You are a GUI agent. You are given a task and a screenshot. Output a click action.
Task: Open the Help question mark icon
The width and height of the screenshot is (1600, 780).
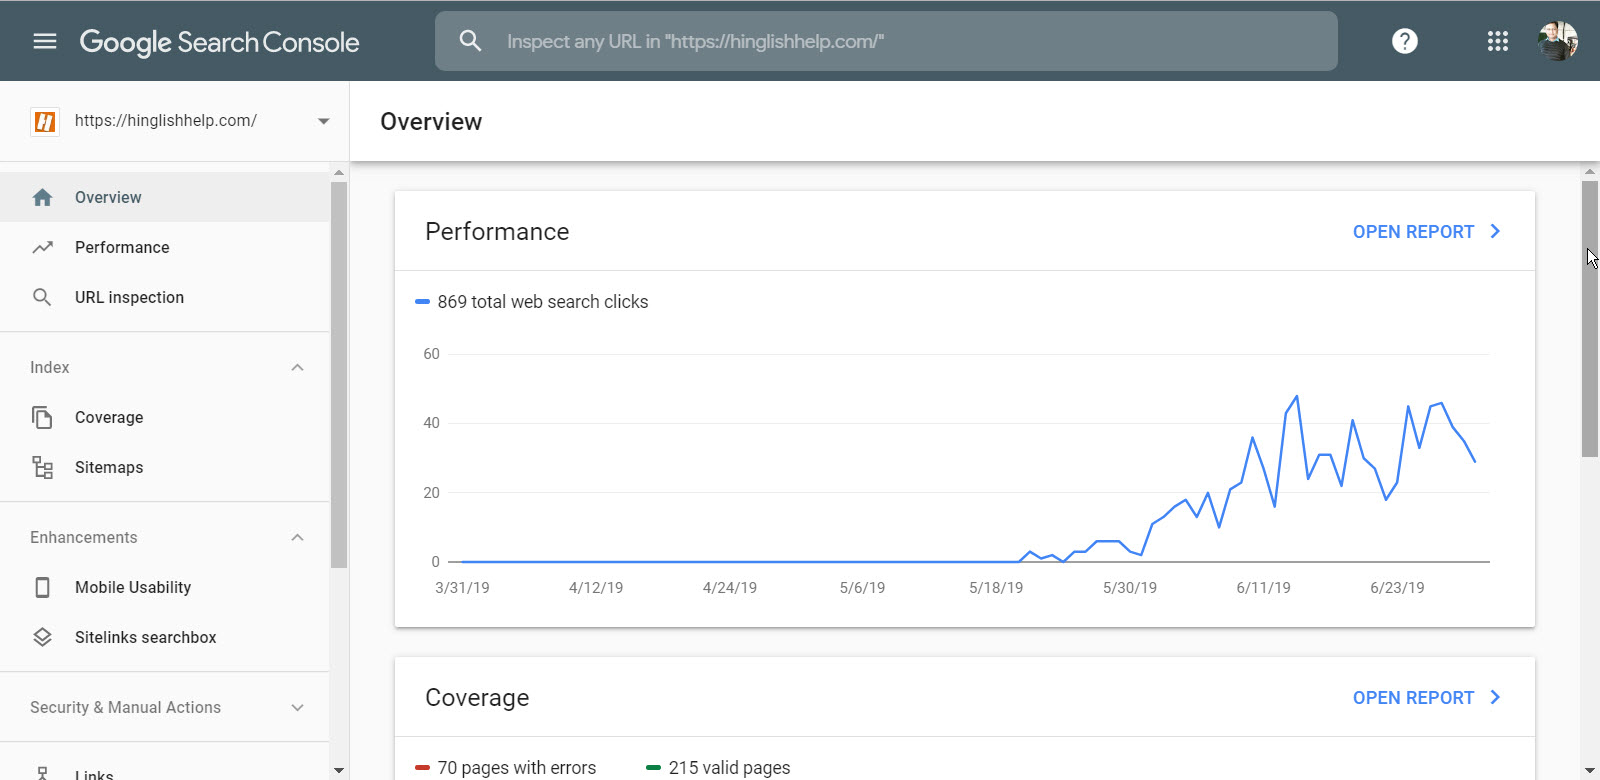tap(1405, 41)
